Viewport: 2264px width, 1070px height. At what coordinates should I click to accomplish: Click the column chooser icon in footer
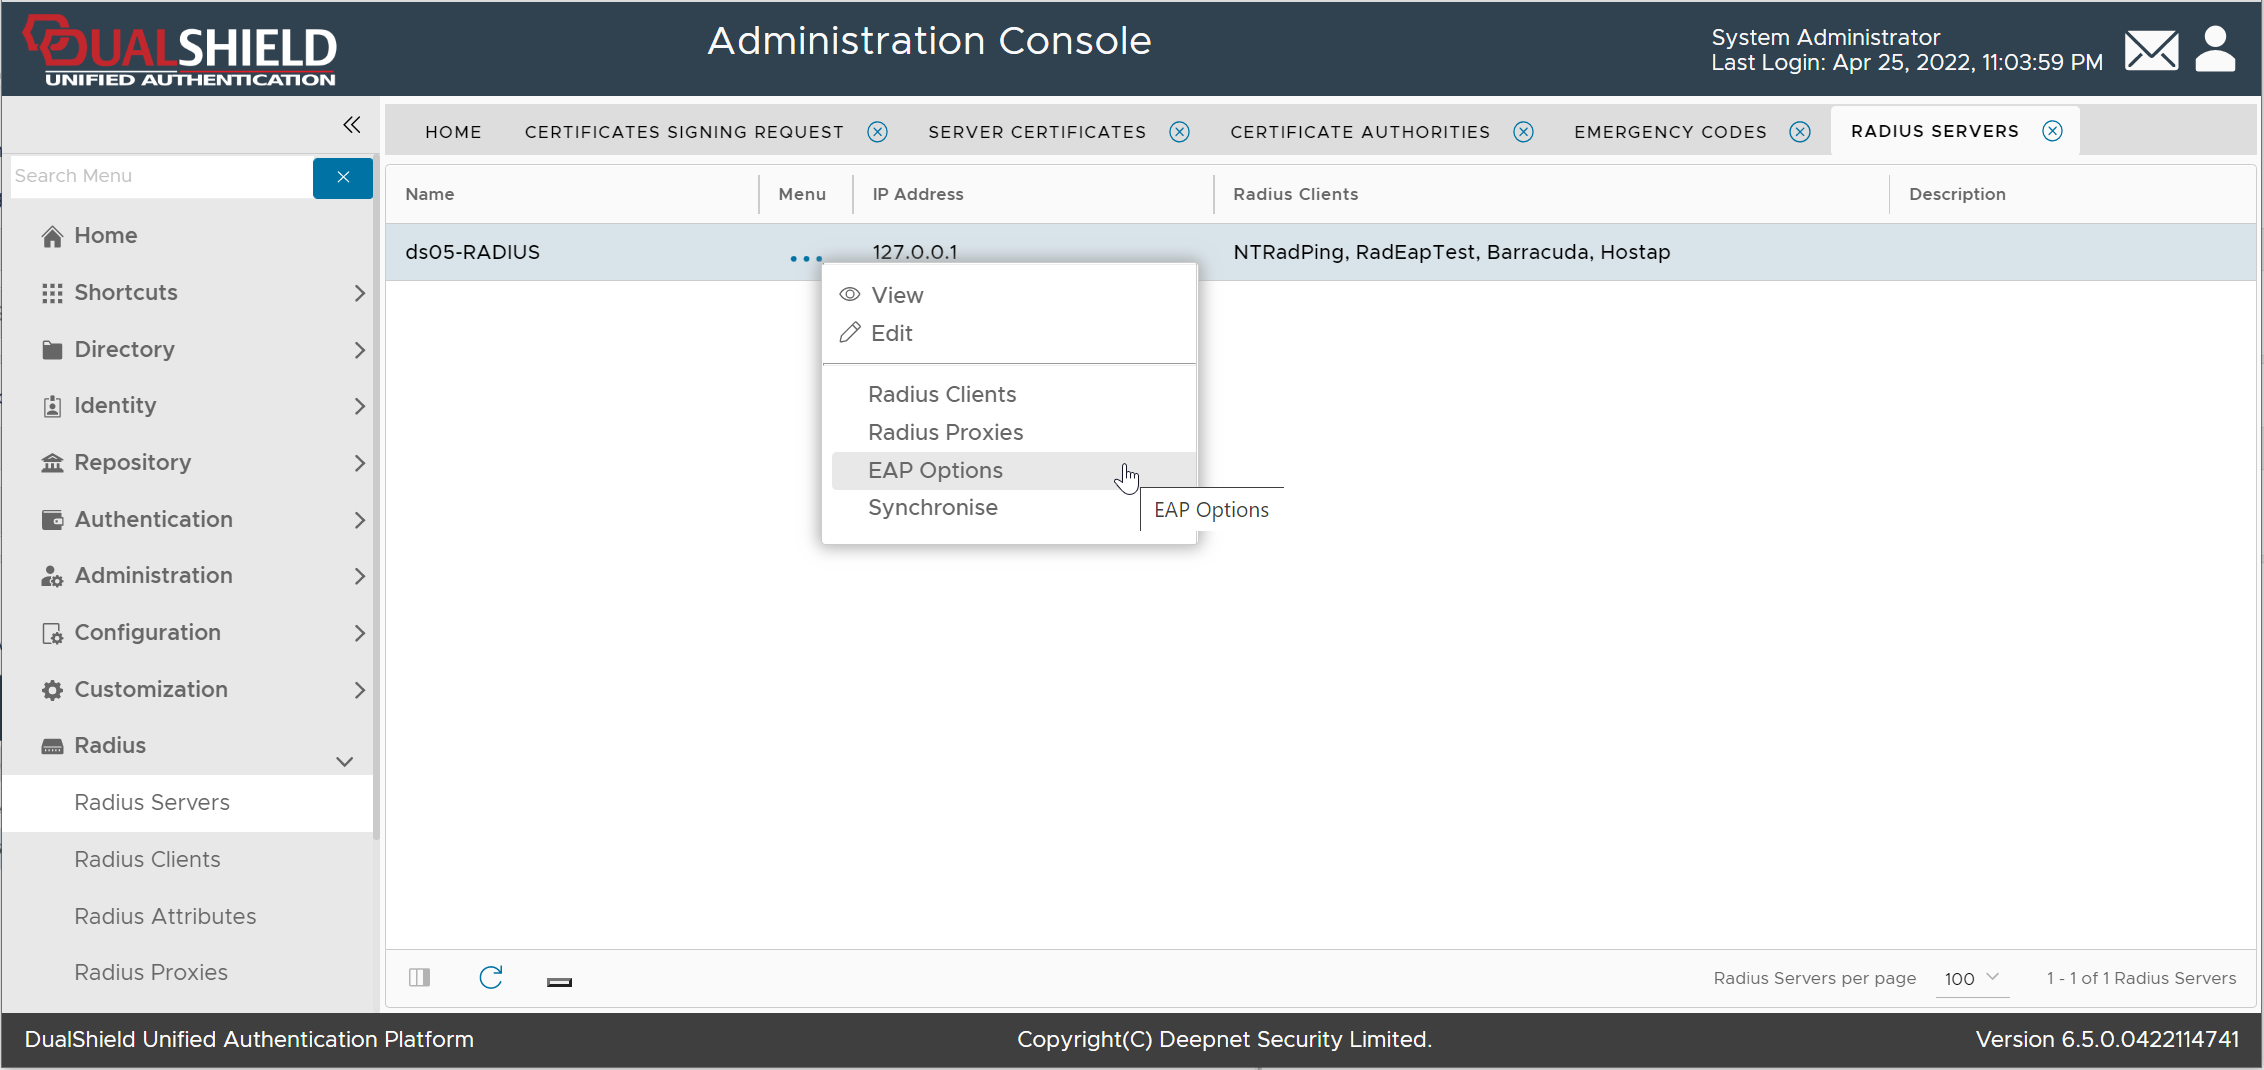click(x=420, y=978)
